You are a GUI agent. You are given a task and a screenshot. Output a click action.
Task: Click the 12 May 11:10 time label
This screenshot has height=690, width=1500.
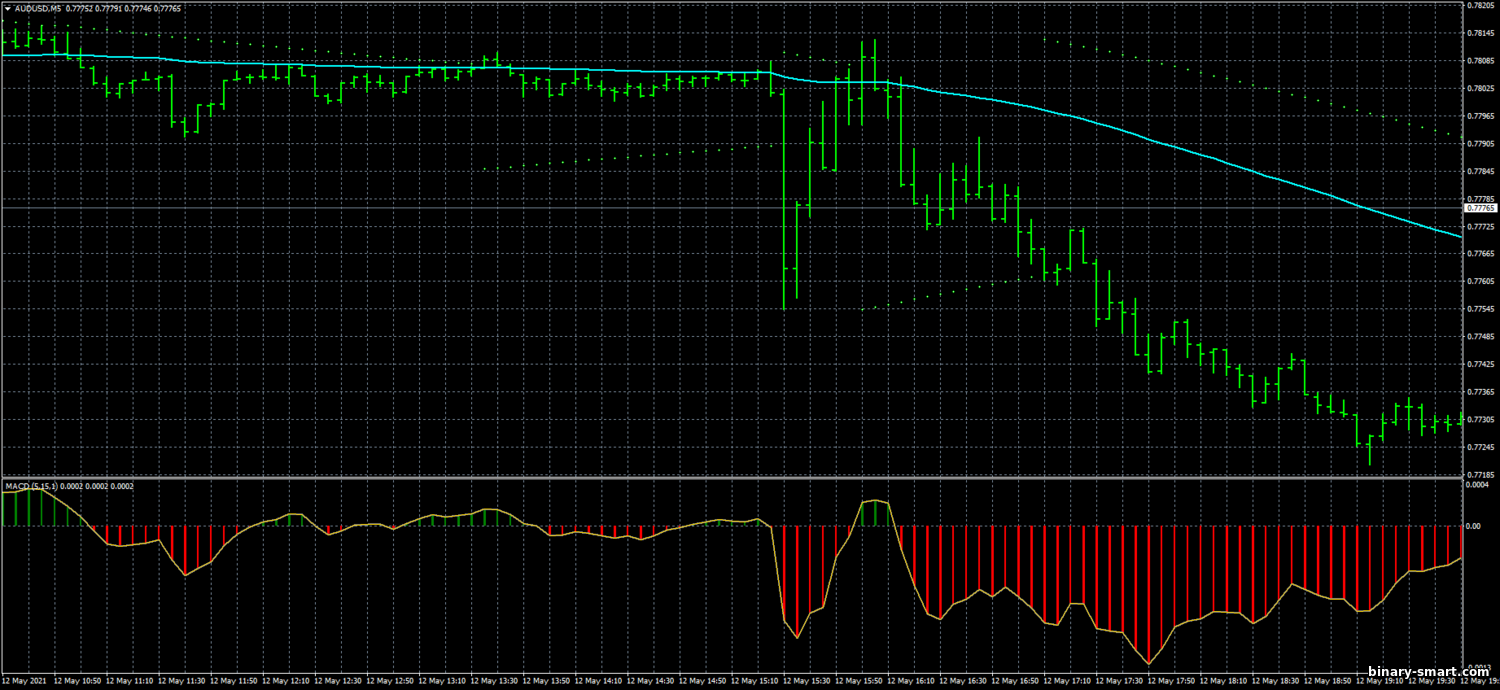pos(129,681)
